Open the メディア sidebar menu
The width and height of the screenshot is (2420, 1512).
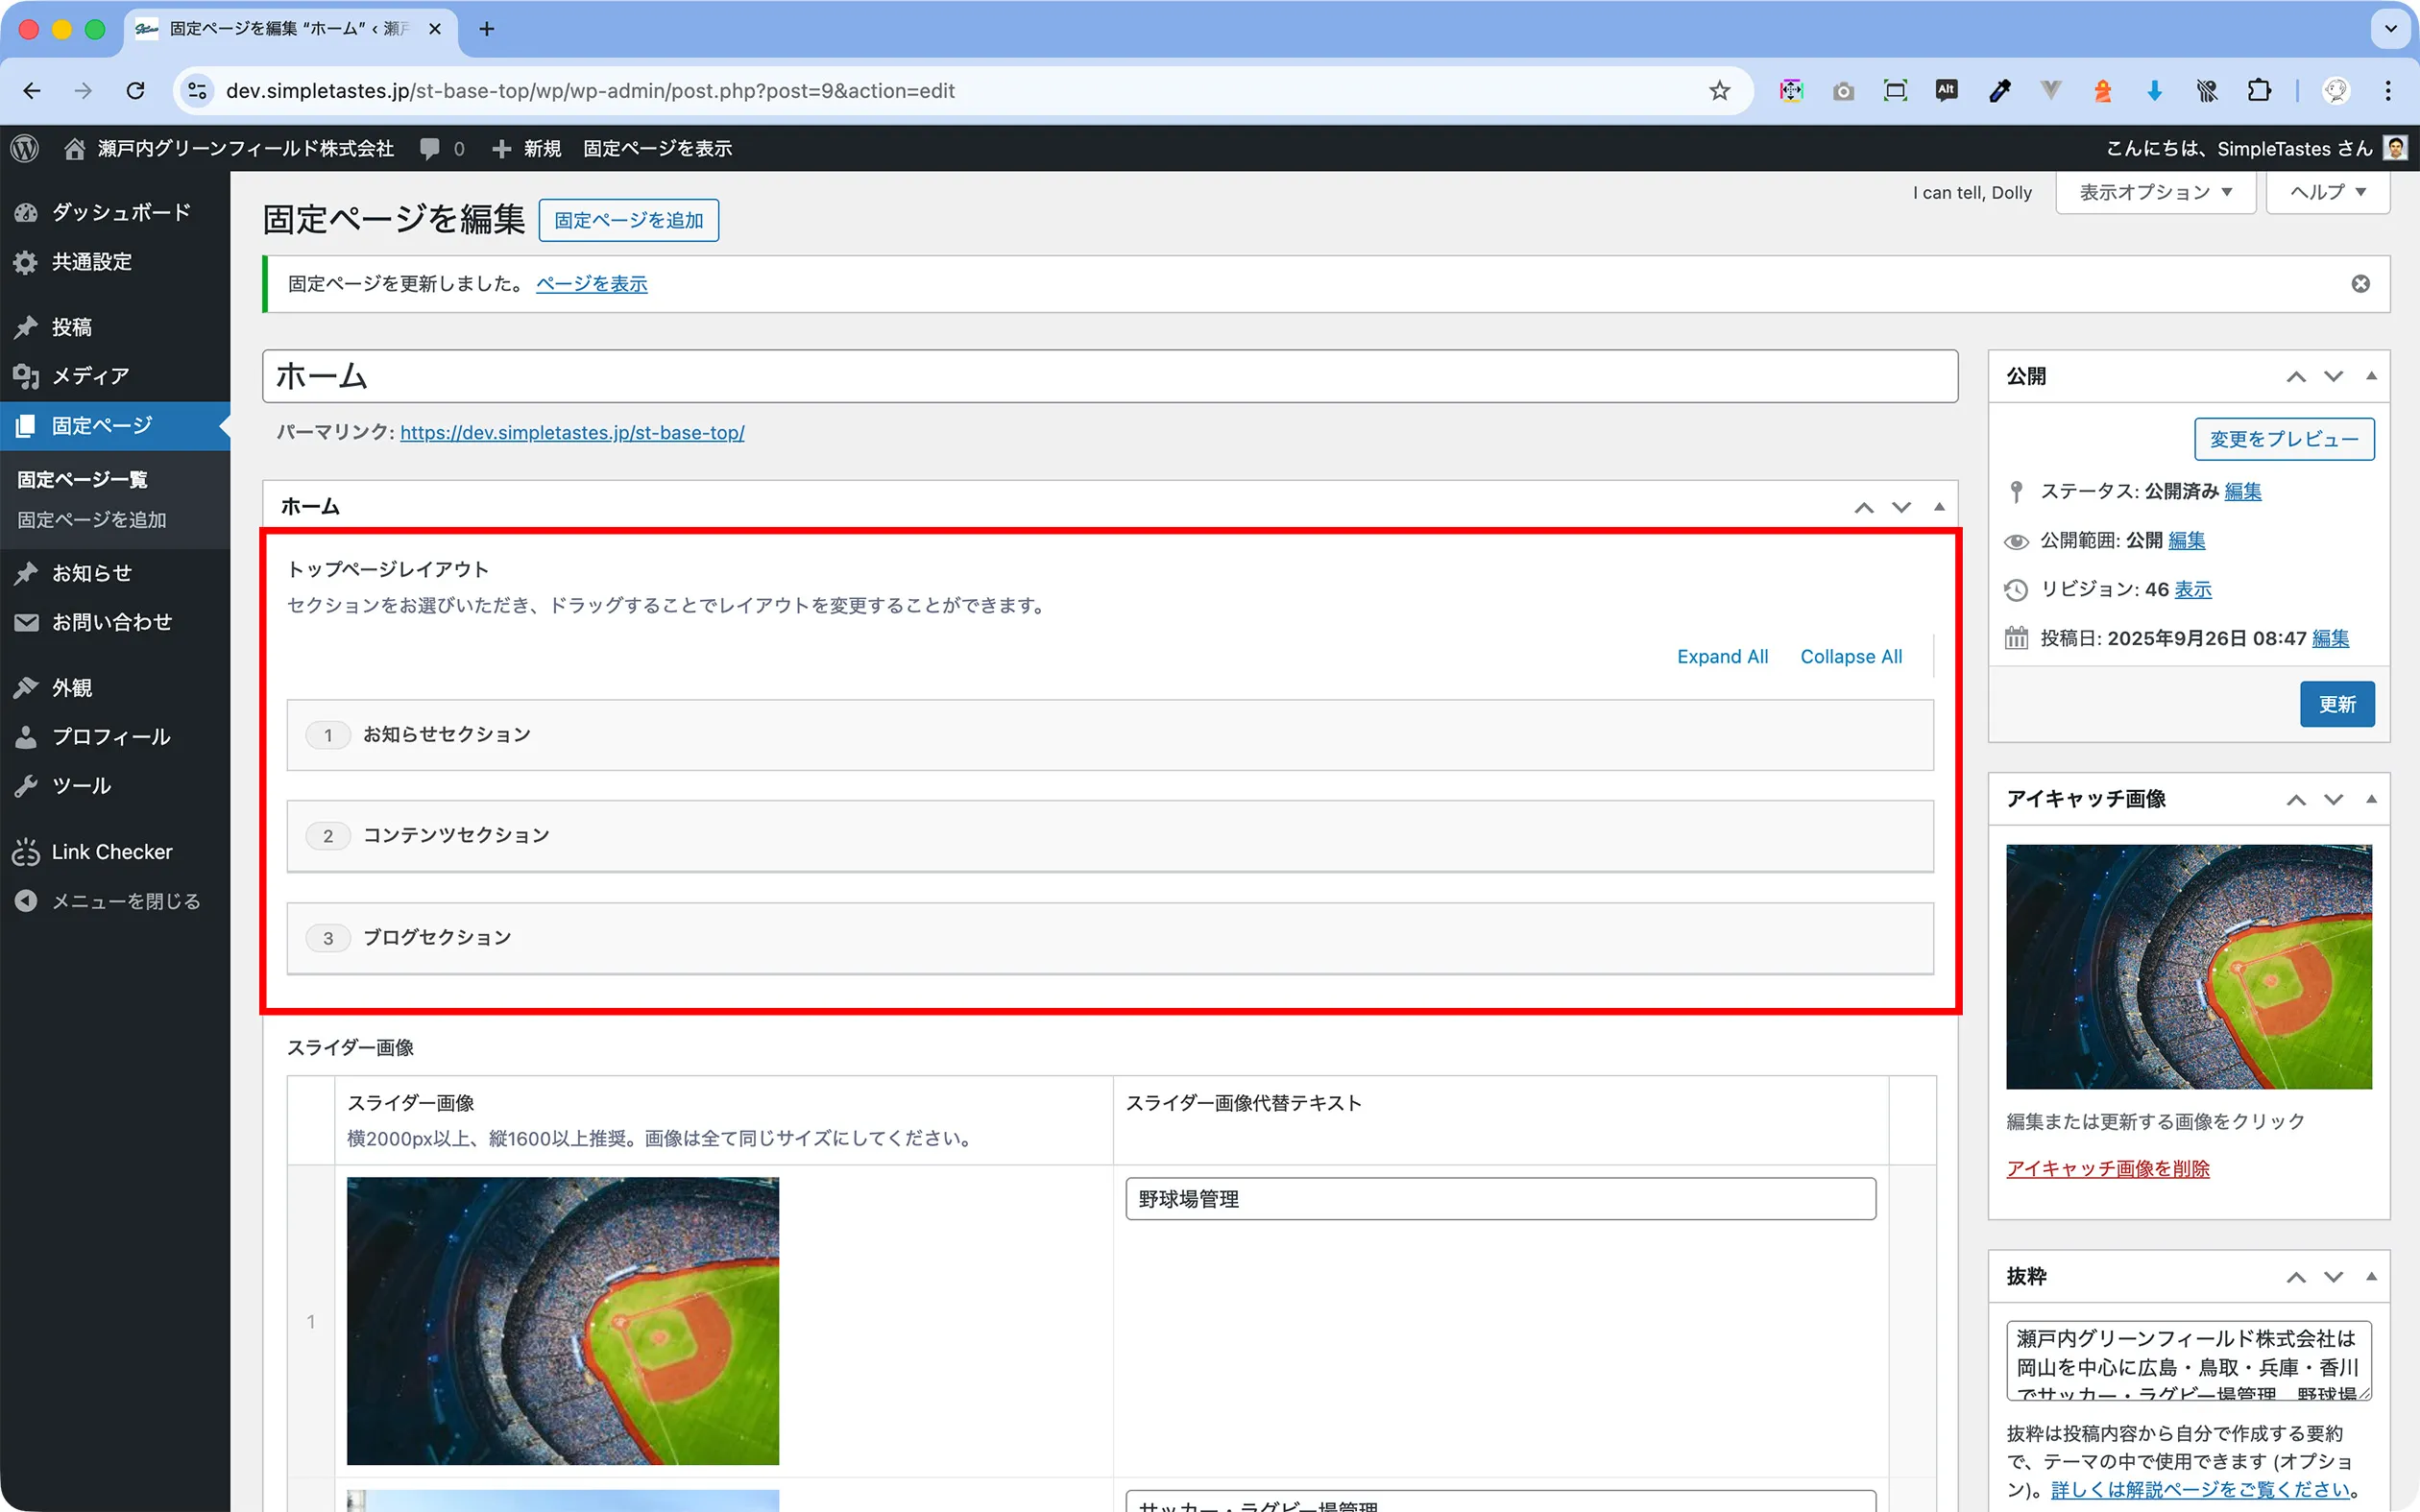pos(90,376)
